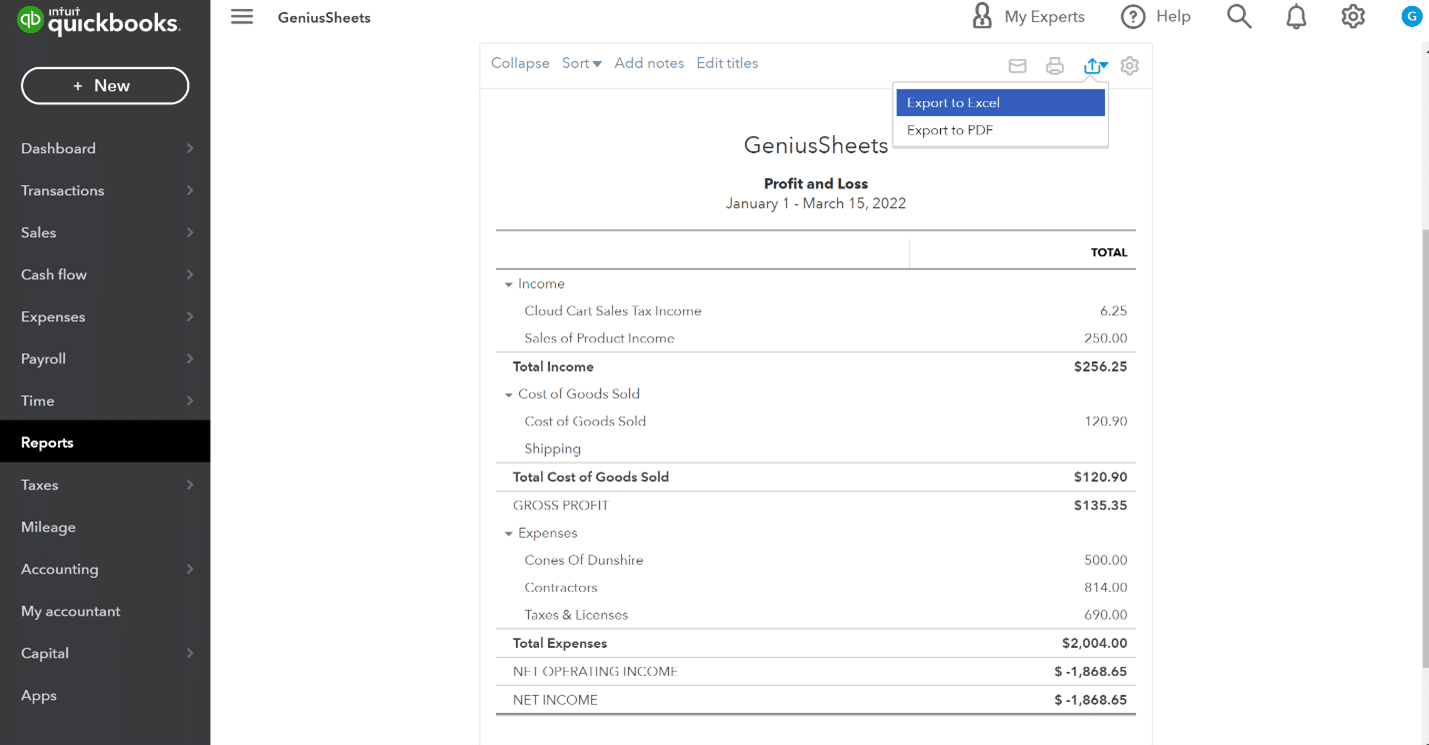Print the report using printer icon

click(1054, 66)
